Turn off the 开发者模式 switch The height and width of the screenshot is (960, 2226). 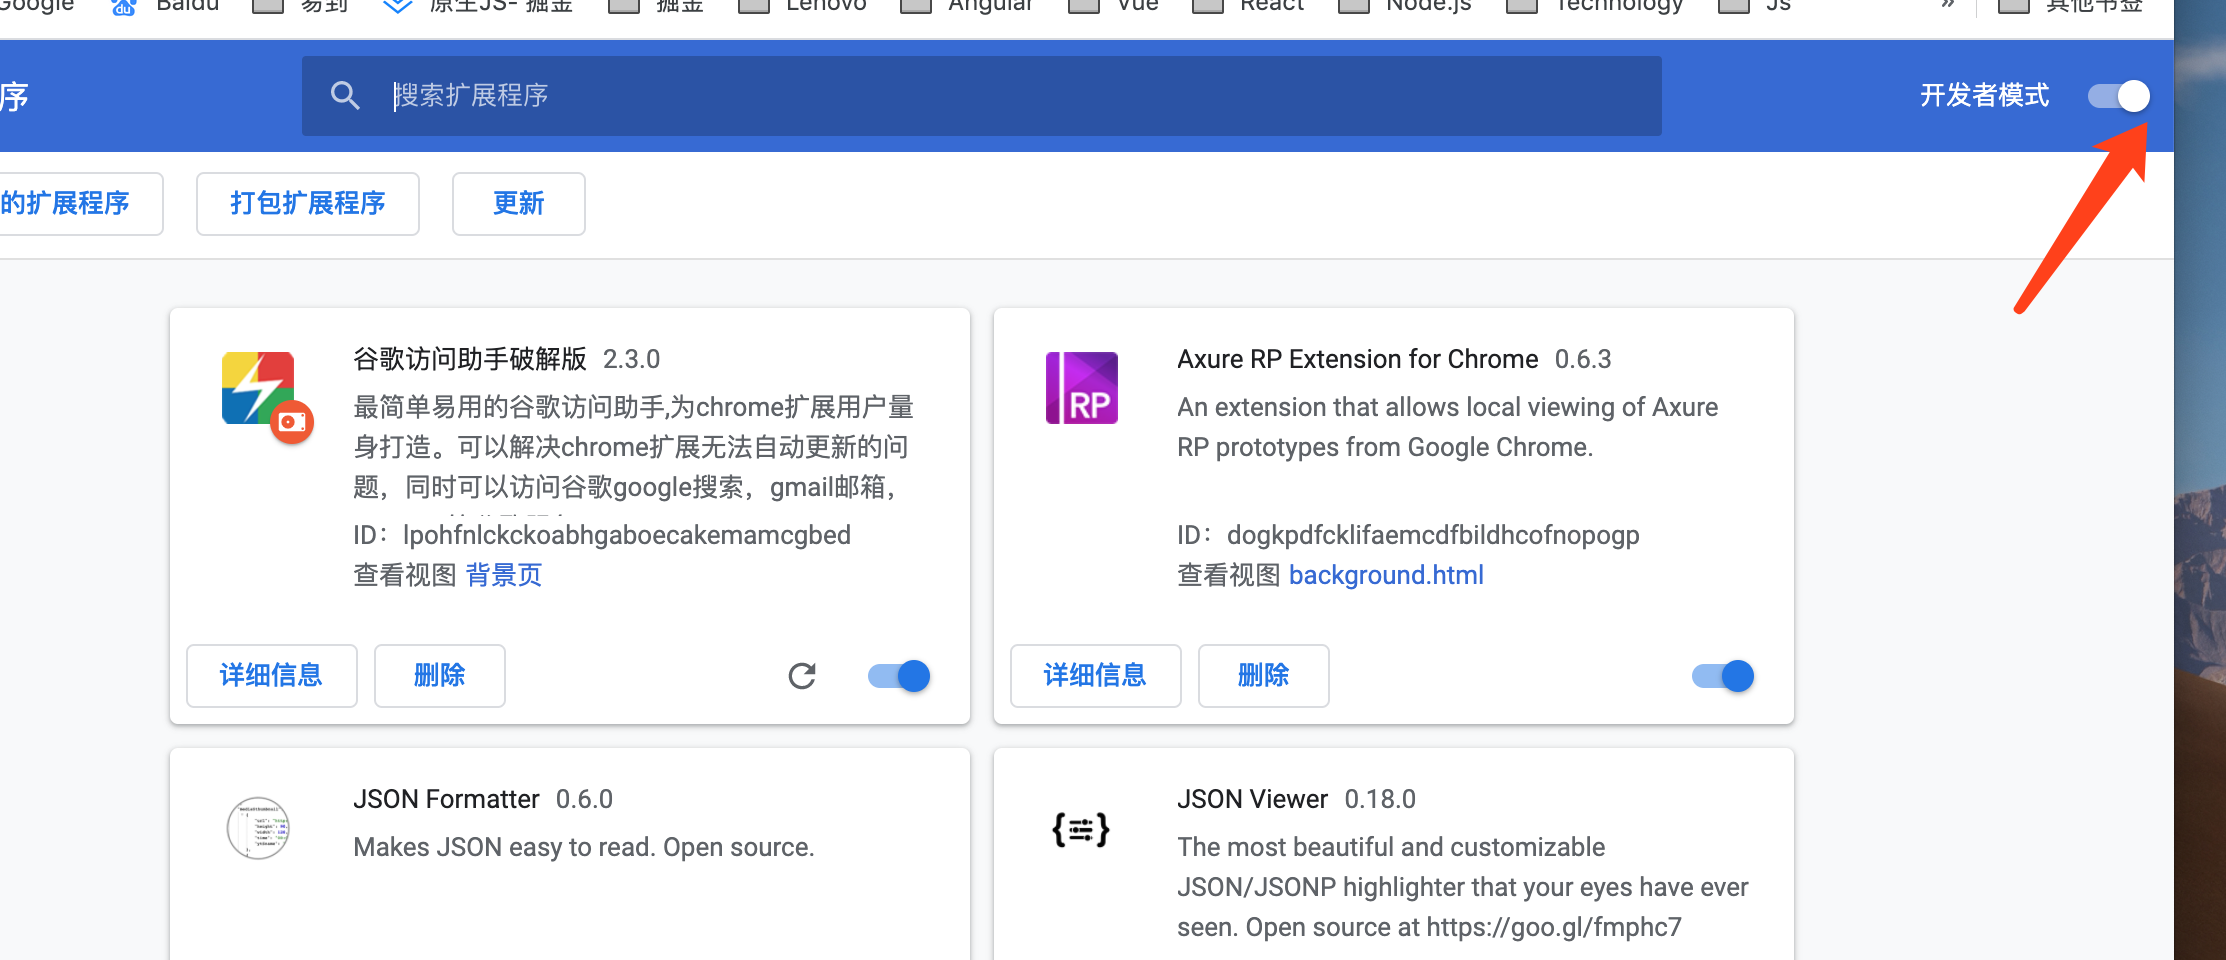click(2118, 96)
